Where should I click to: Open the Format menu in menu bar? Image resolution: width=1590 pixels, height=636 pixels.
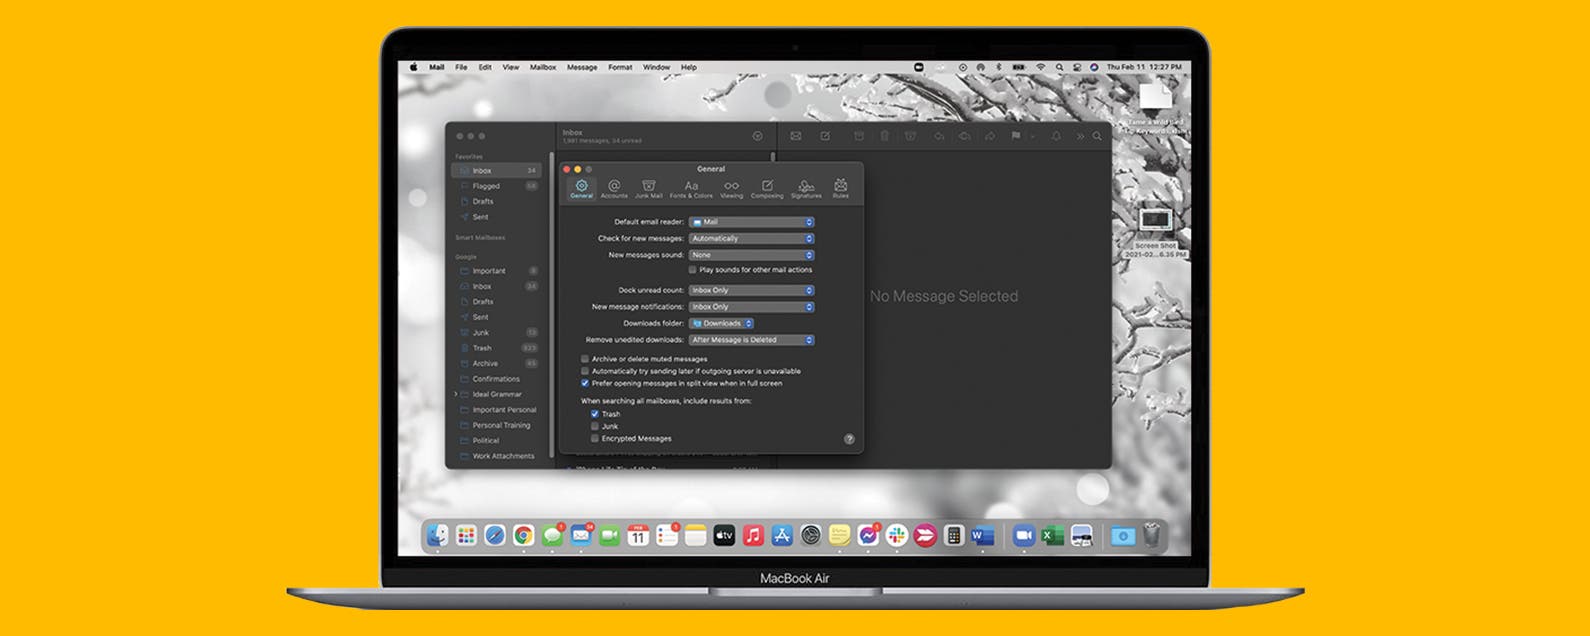620,68
